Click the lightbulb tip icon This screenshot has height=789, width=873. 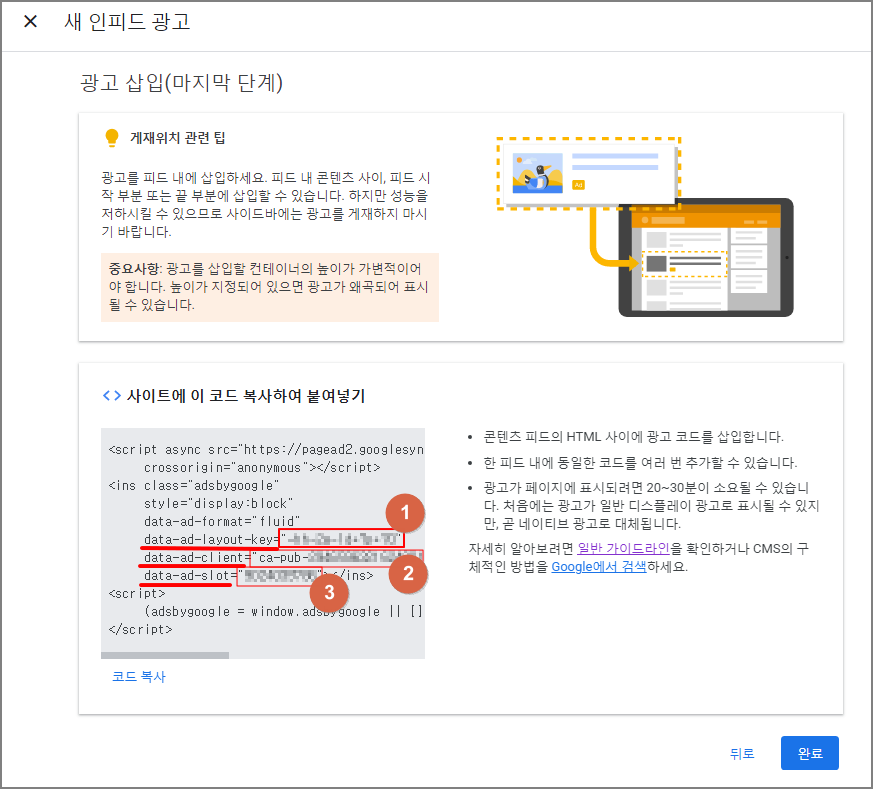coord(112,138)
